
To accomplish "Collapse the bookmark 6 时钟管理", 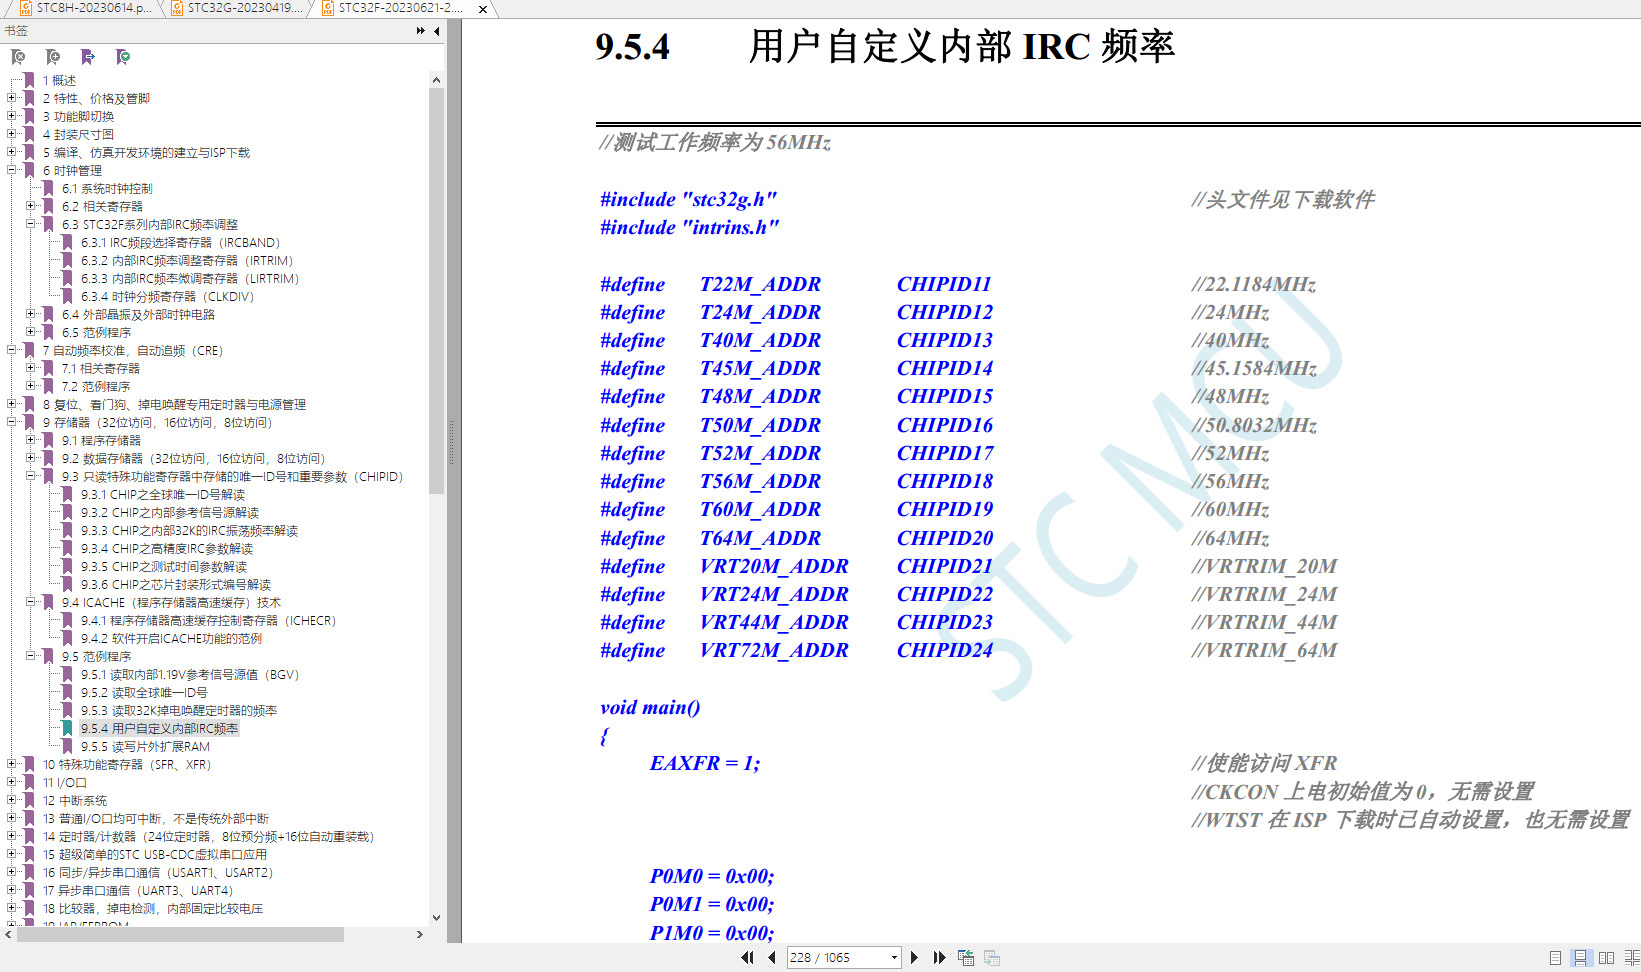I will click(12, 170).
